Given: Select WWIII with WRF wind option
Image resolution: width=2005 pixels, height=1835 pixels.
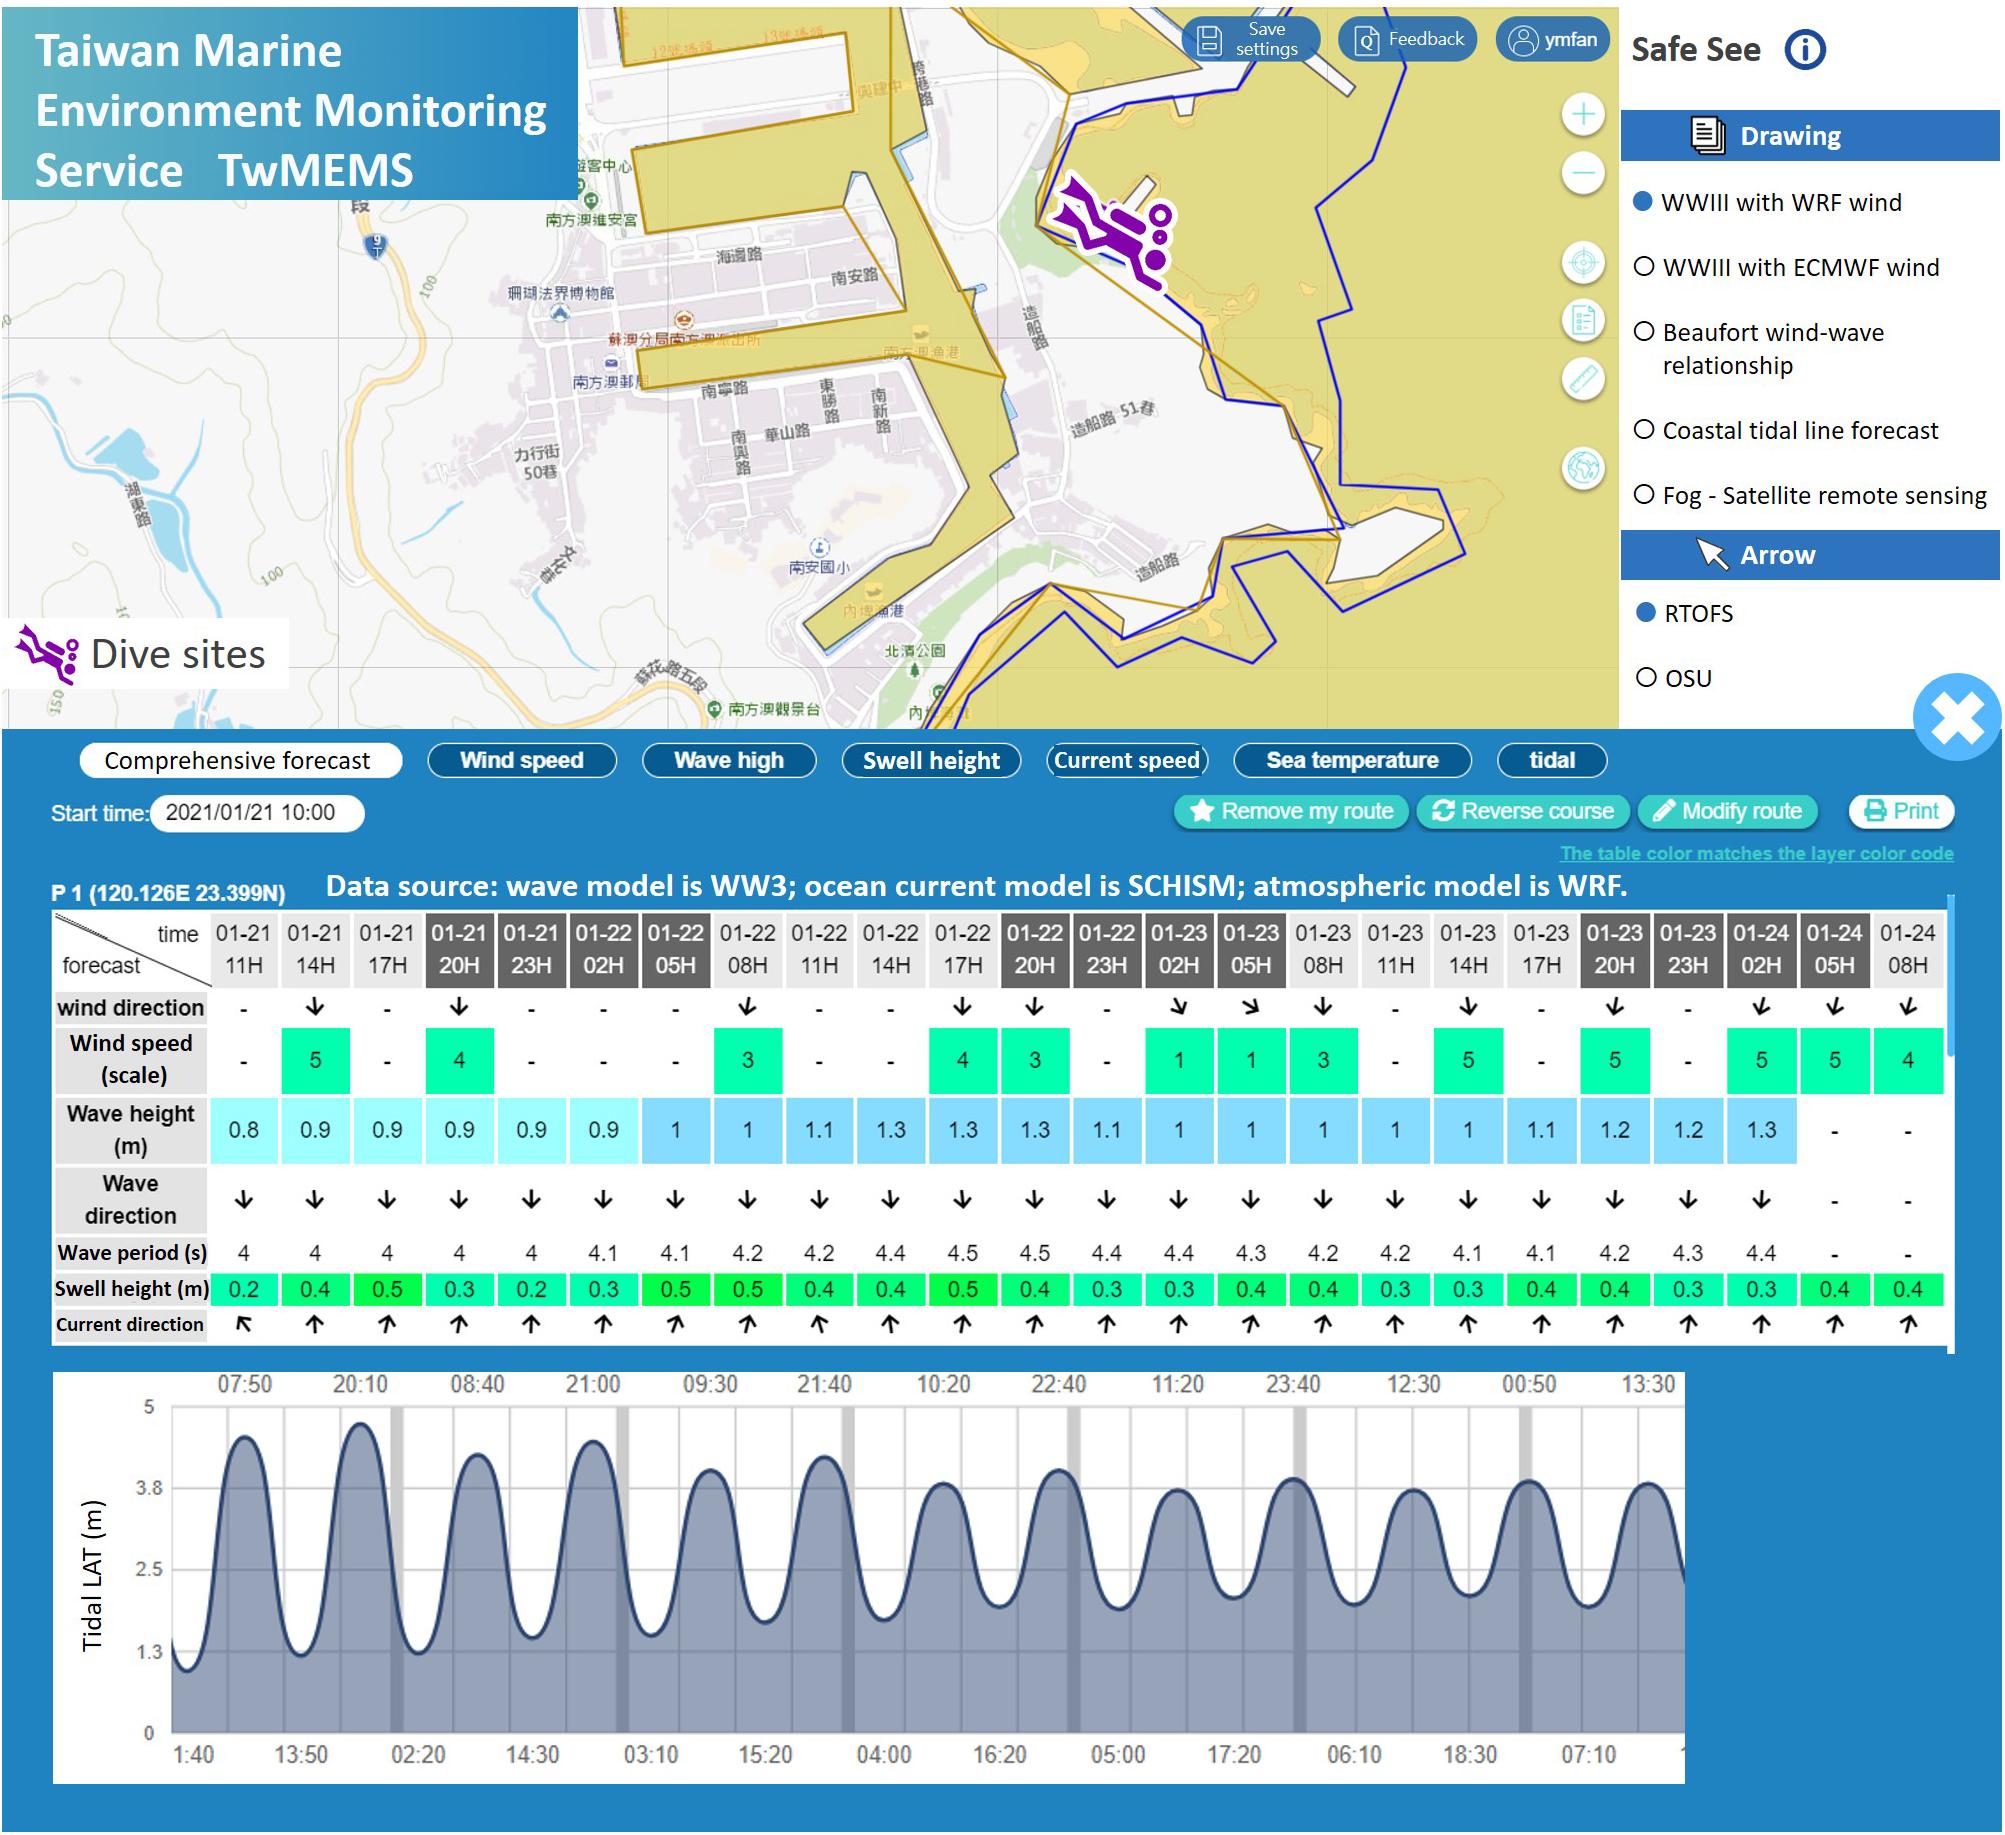Looking at the screenshot, I should (1767, 202).
